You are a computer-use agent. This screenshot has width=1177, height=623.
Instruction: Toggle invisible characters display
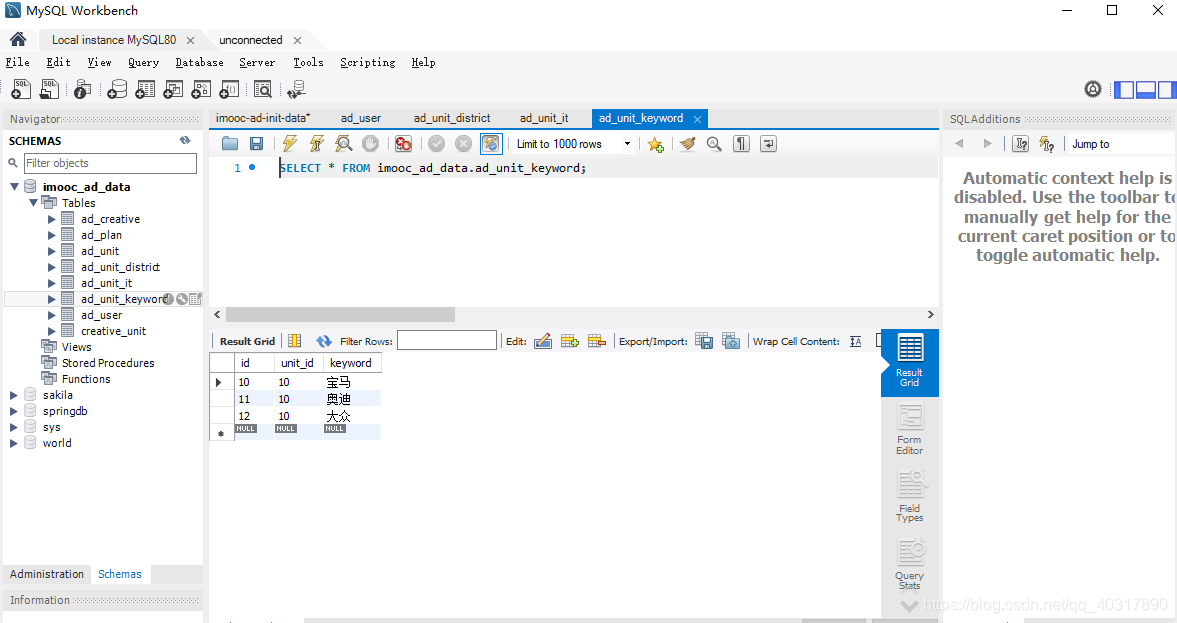click(x=741, y=143)
